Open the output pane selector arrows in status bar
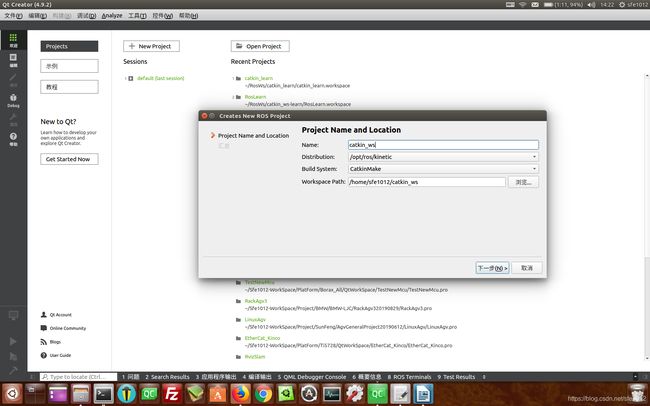650x406 pixels. coord(484,377)
